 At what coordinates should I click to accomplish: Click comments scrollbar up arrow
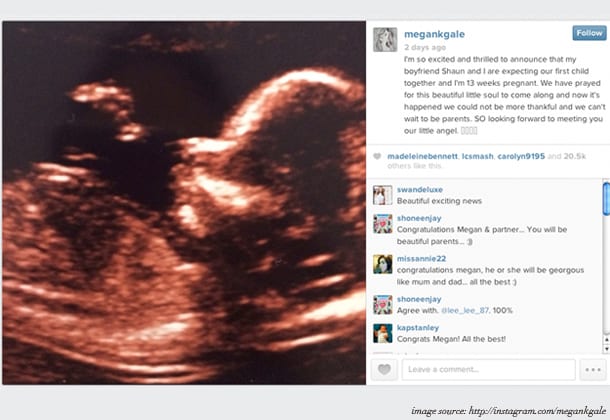[606, 340]
